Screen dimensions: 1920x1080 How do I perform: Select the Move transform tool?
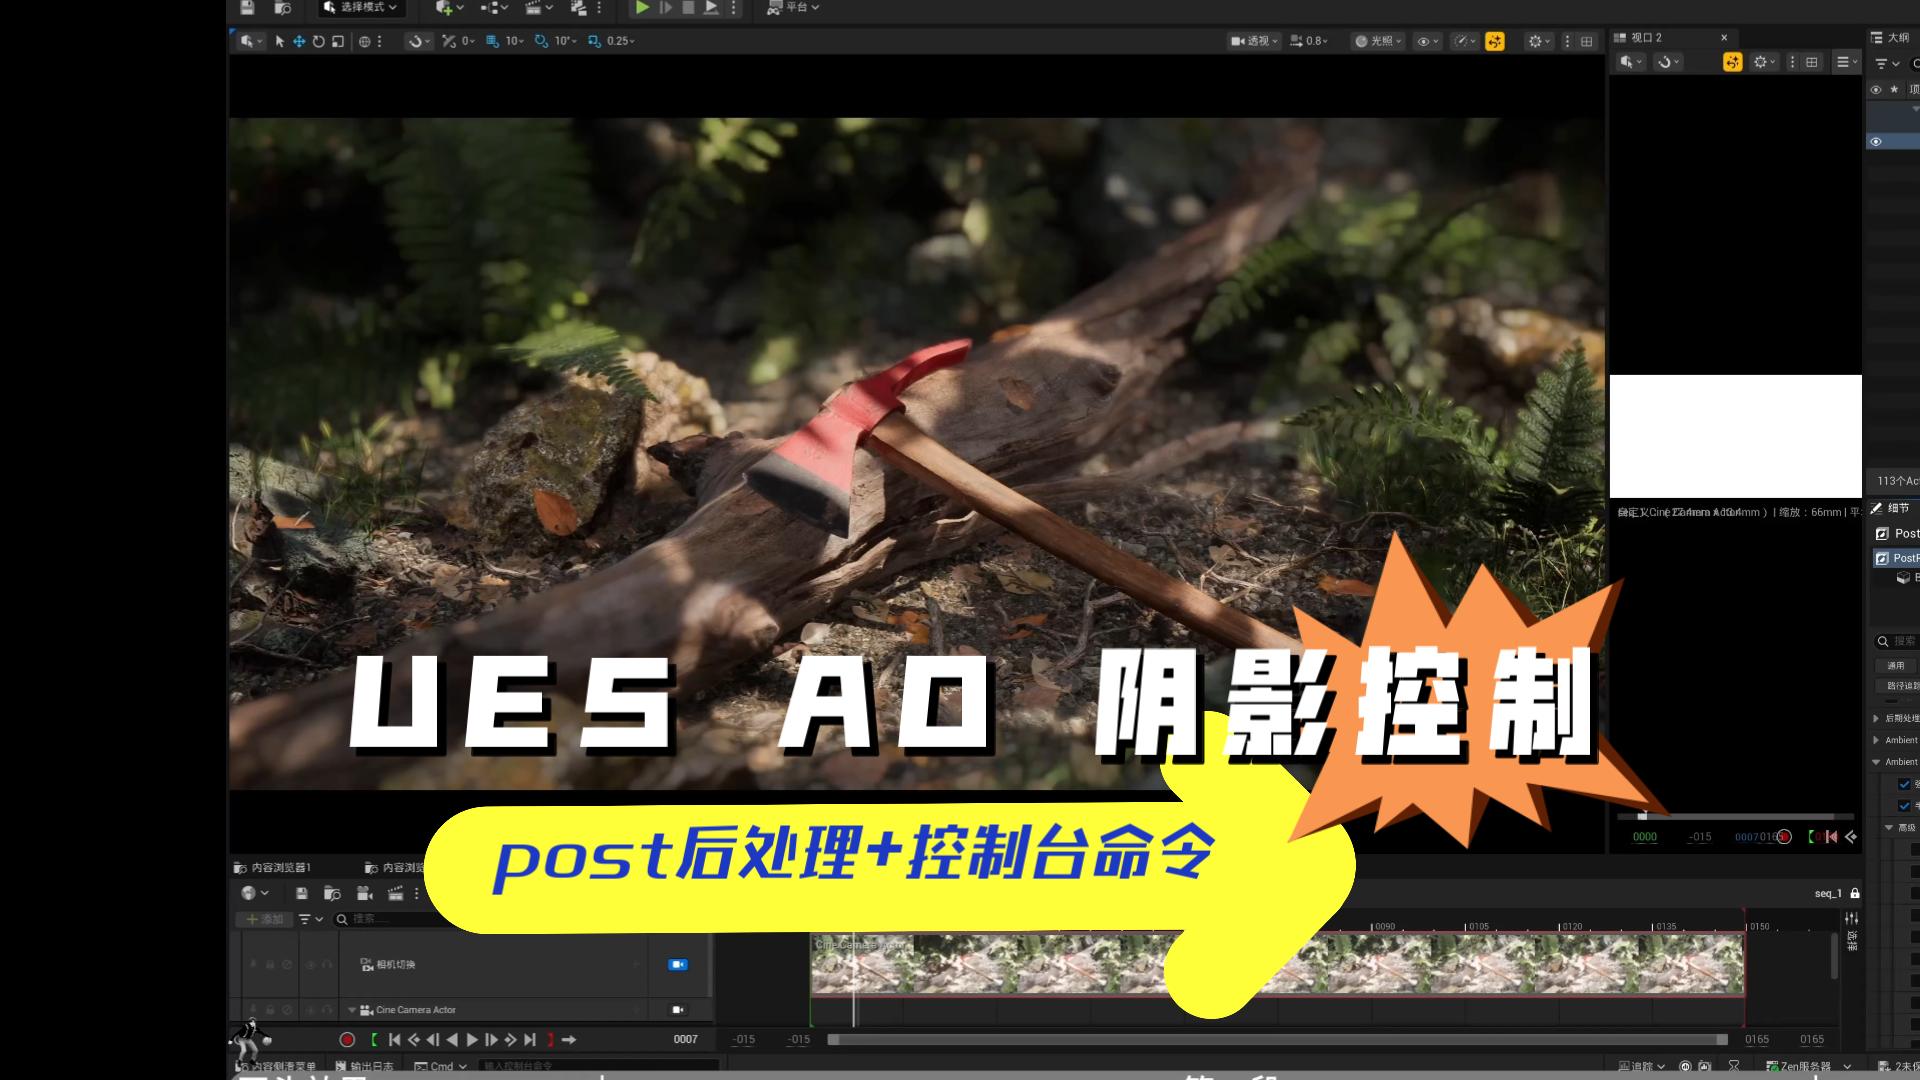pos(300,42)
